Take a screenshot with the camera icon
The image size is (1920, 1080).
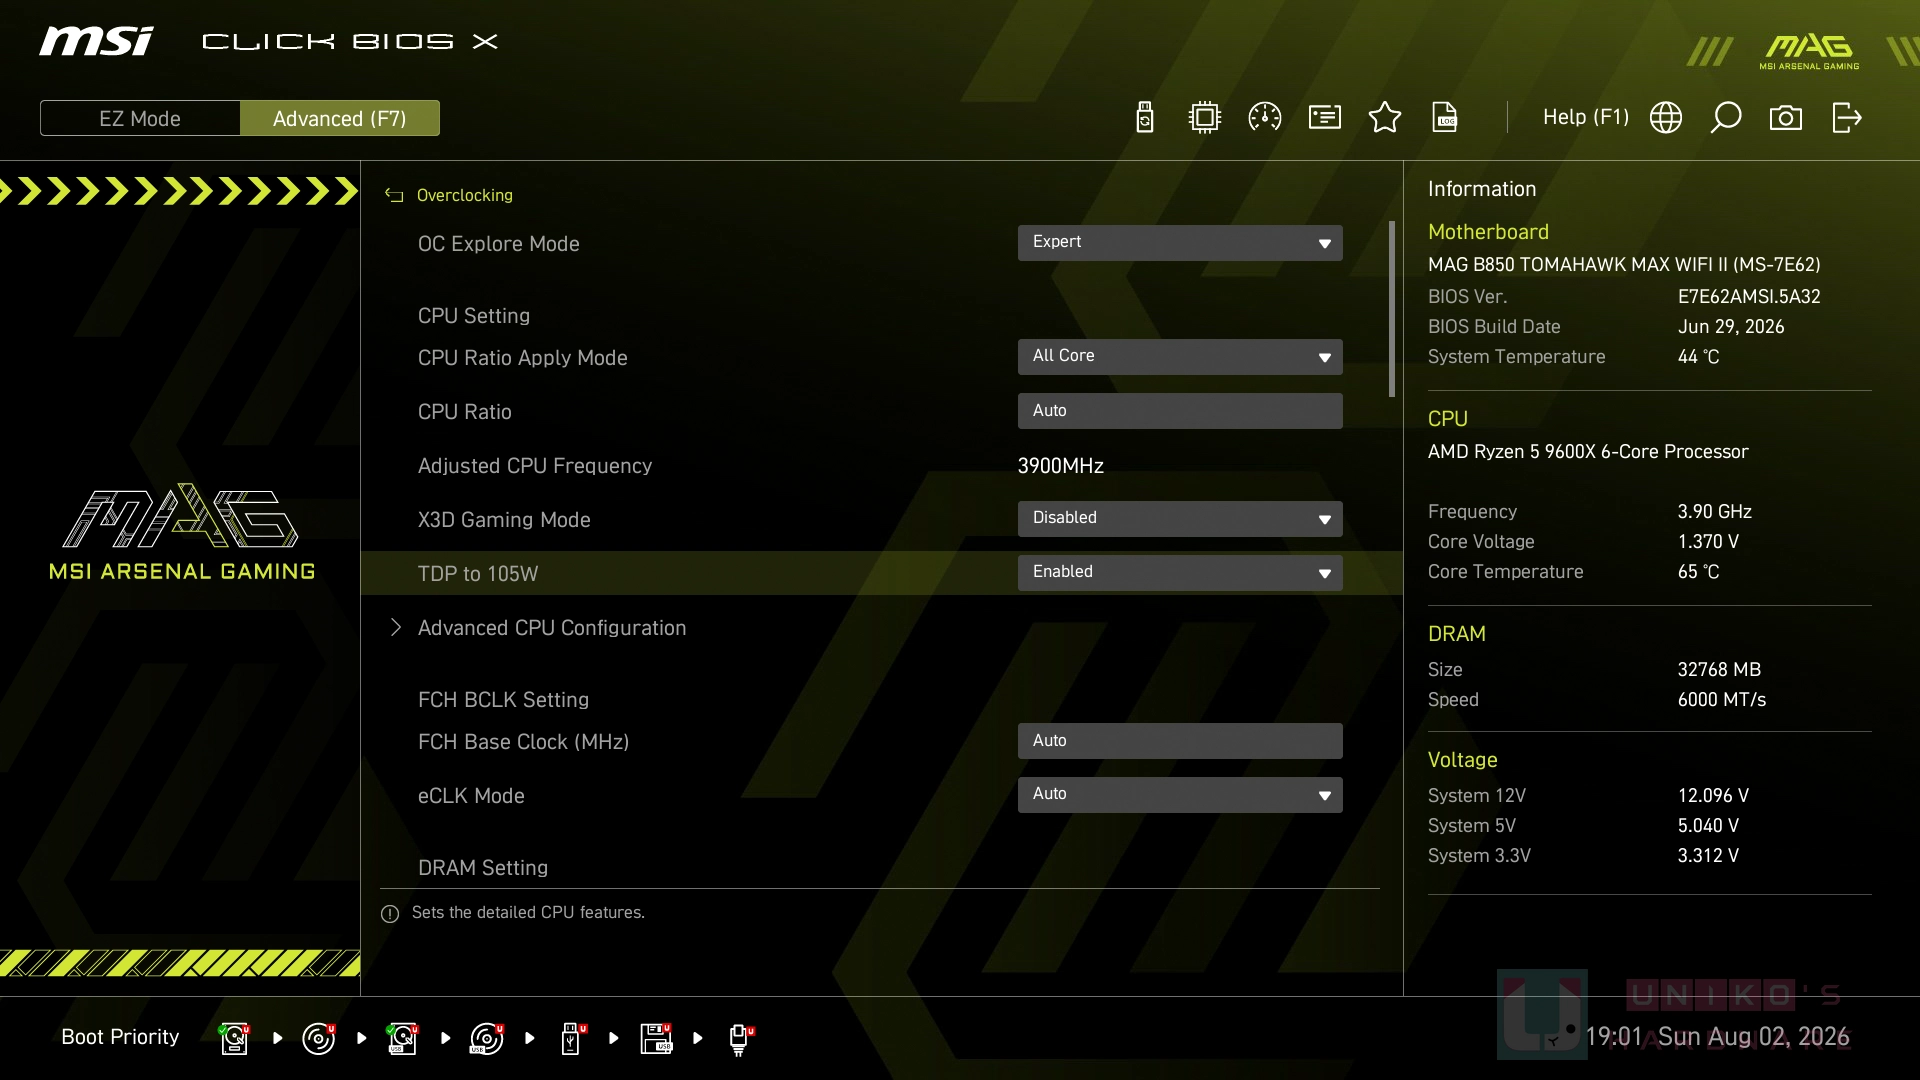[1786, 118]
